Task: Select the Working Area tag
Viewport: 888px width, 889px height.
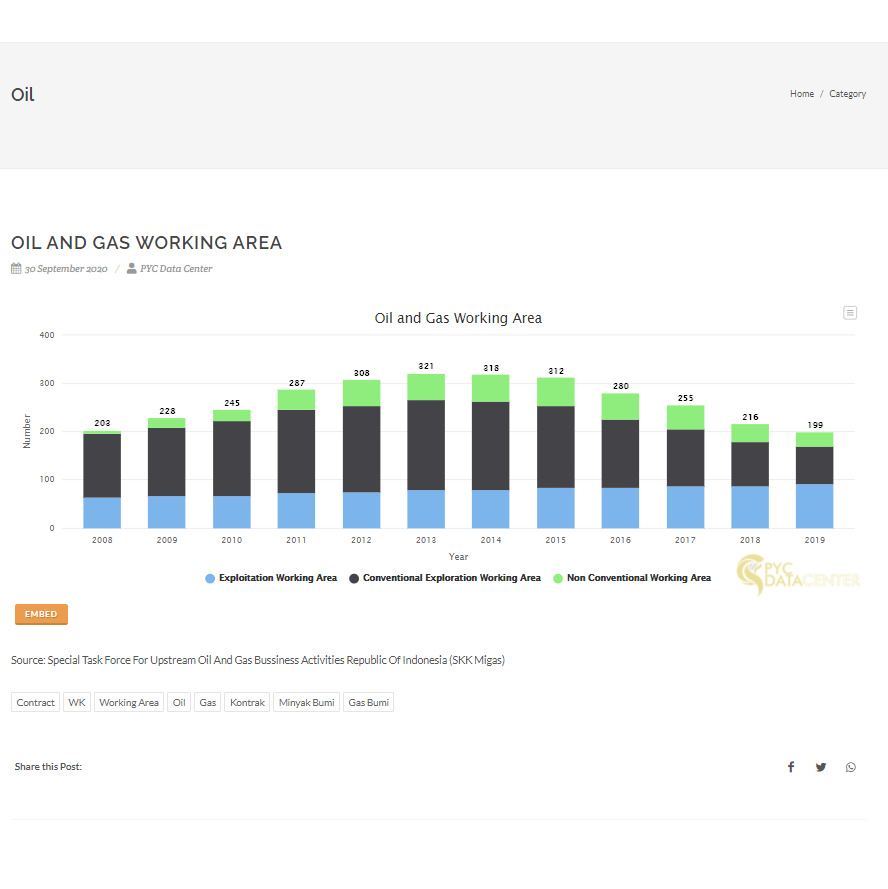Action: [129, 702]
